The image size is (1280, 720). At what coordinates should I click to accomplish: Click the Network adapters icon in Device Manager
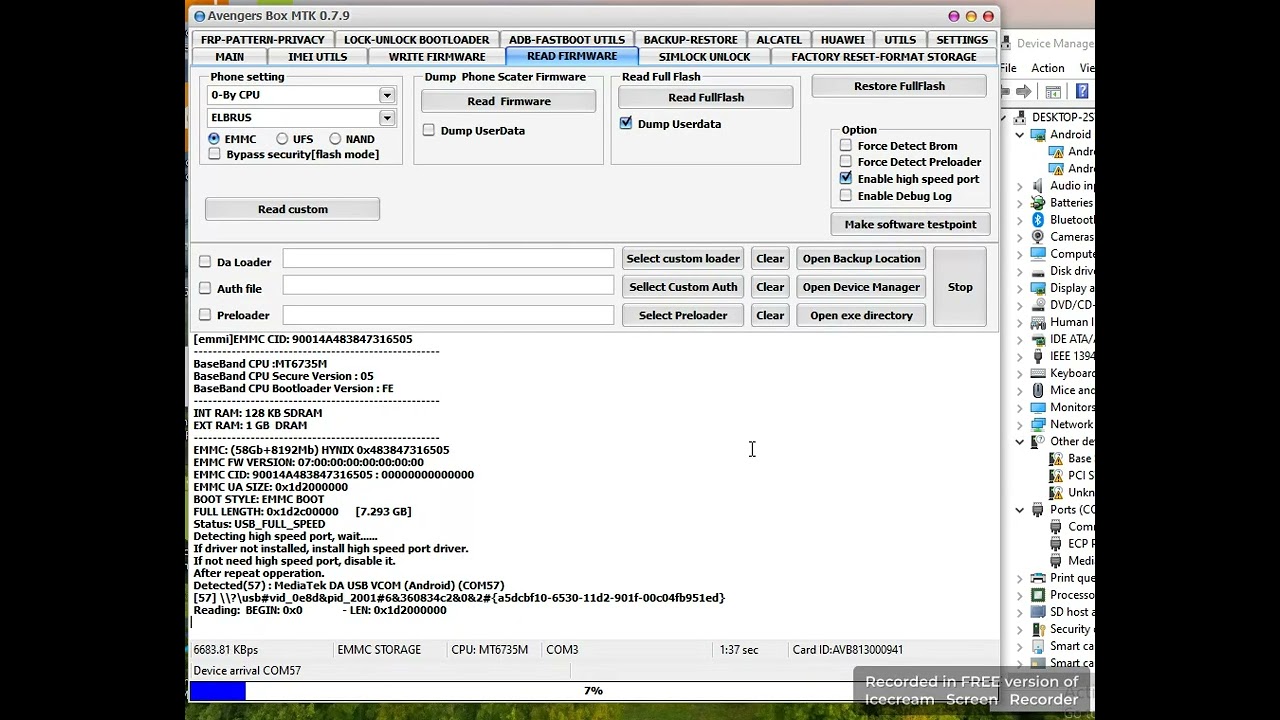pyautogui.click(x=1038, y=424)
